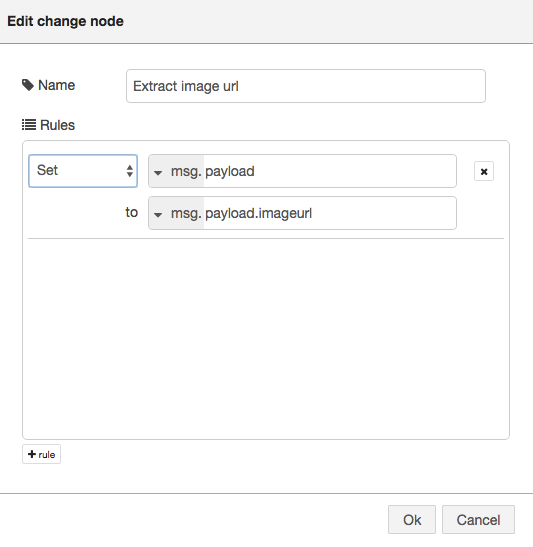This screenshot has width=533, height=547.
Task: Click the empty area of the rules list
Action: 266,338
